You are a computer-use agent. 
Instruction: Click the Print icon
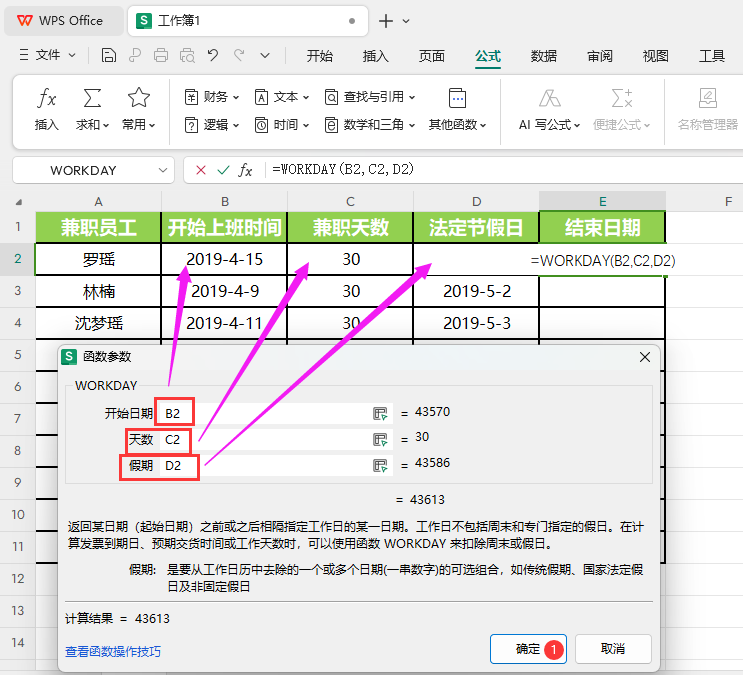pos(161,55)
